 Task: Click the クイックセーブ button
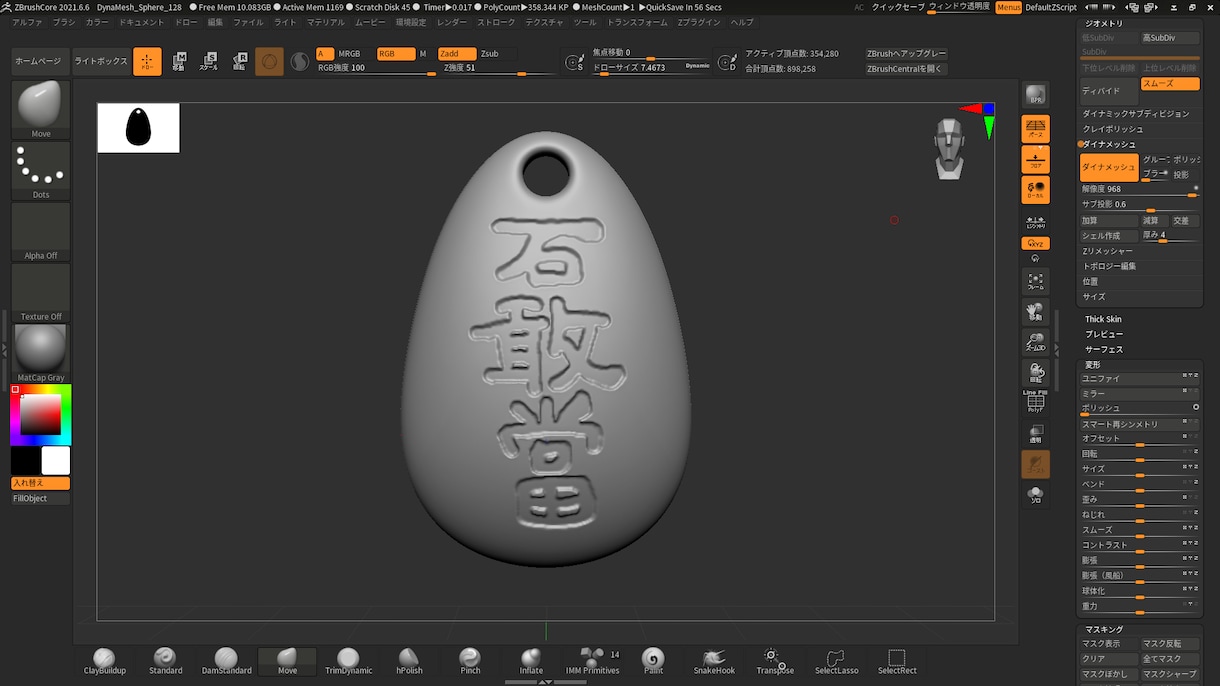pyautogui.click(x=897, y=7)
